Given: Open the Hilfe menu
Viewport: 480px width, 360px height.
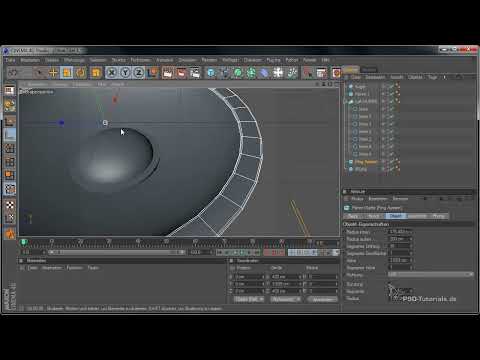Looking at the screenshot, I should 325,60.
